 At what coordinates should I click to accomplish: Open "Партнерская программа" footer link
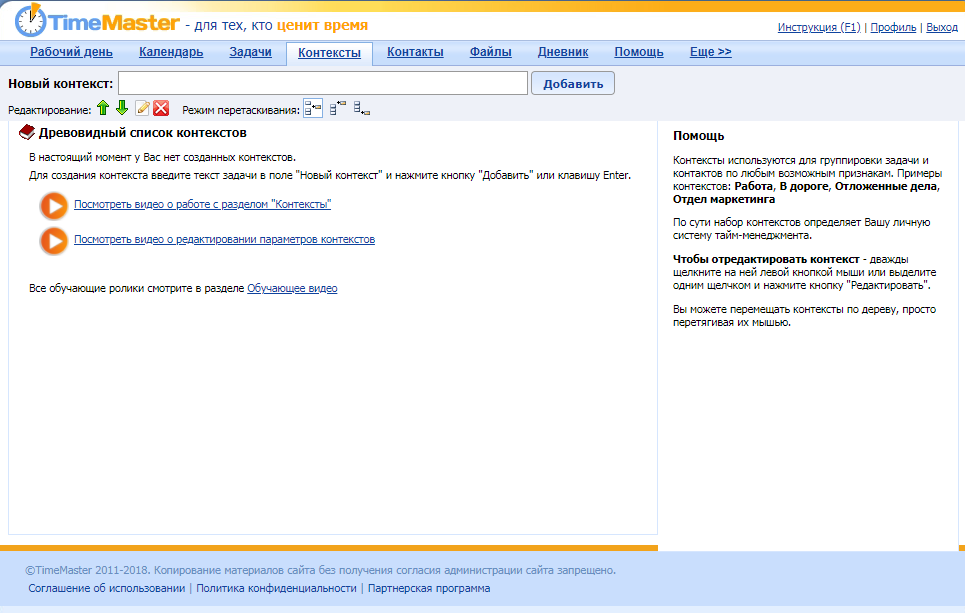[x=429, y=588]
